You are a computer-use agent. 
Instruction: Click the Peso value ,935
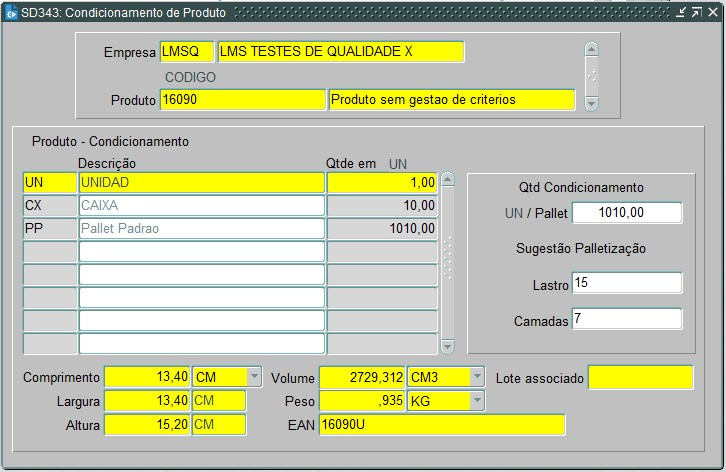[363, 401]
